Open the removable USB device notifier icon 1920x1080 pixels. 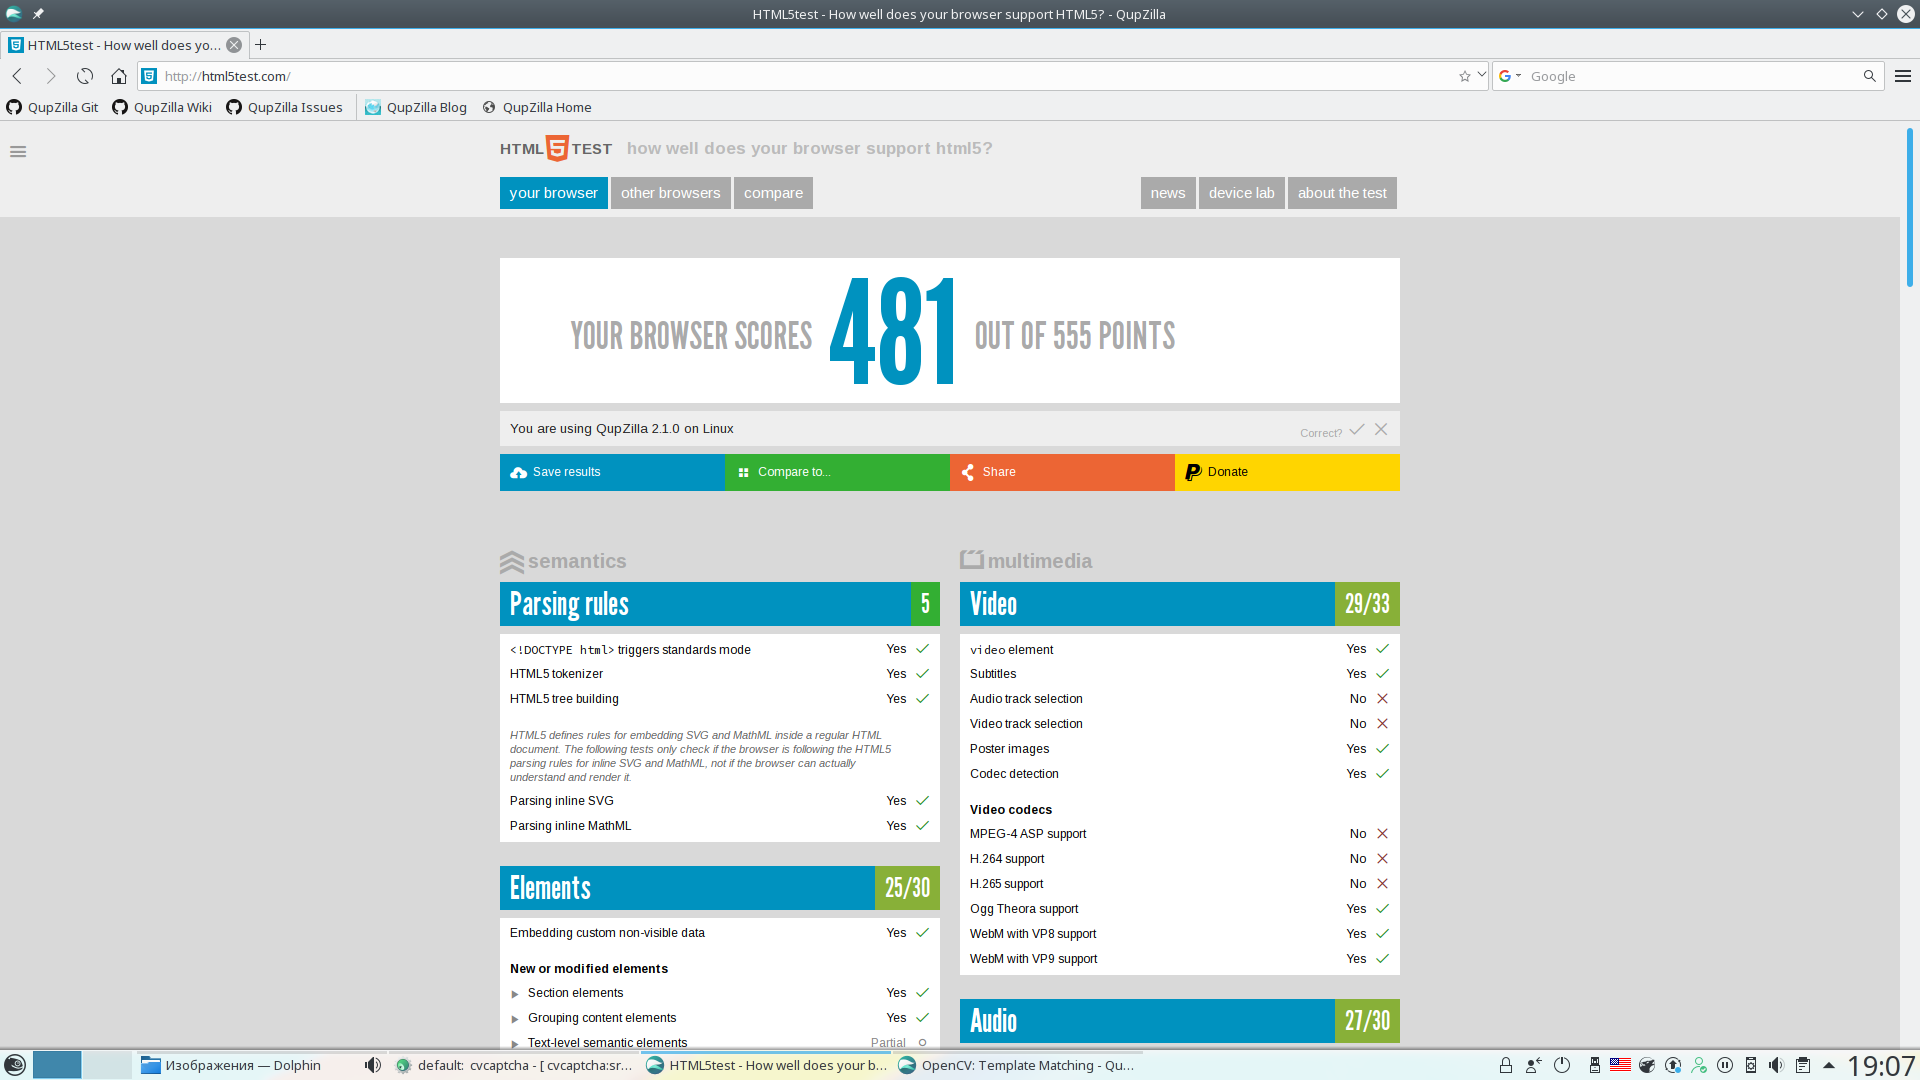1595,1065
